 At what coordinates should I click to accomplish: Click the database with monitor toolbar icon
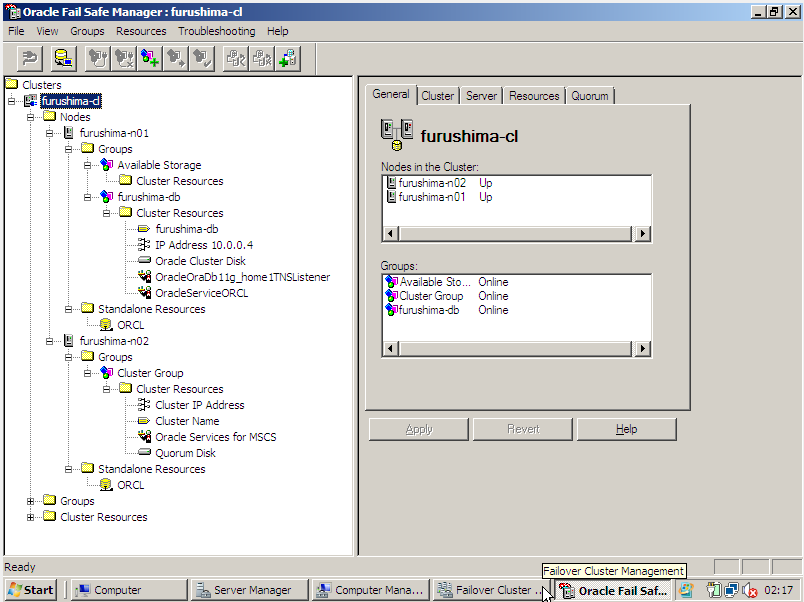click(64, 58)
